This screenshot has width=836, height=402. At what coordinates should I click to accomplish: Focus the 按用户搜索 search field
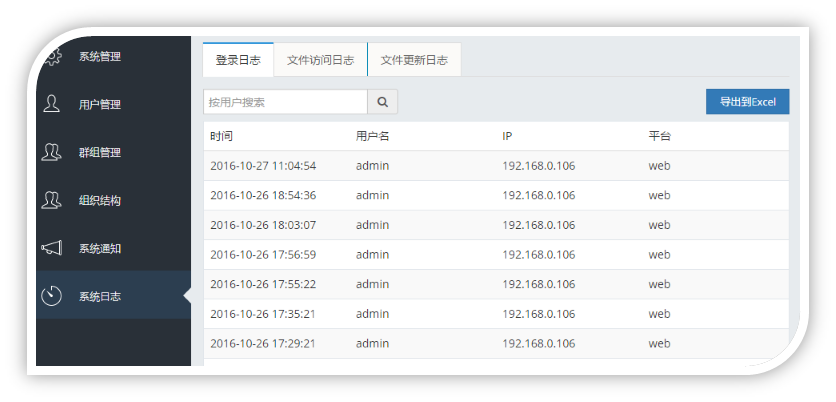[x=285, y=102]
